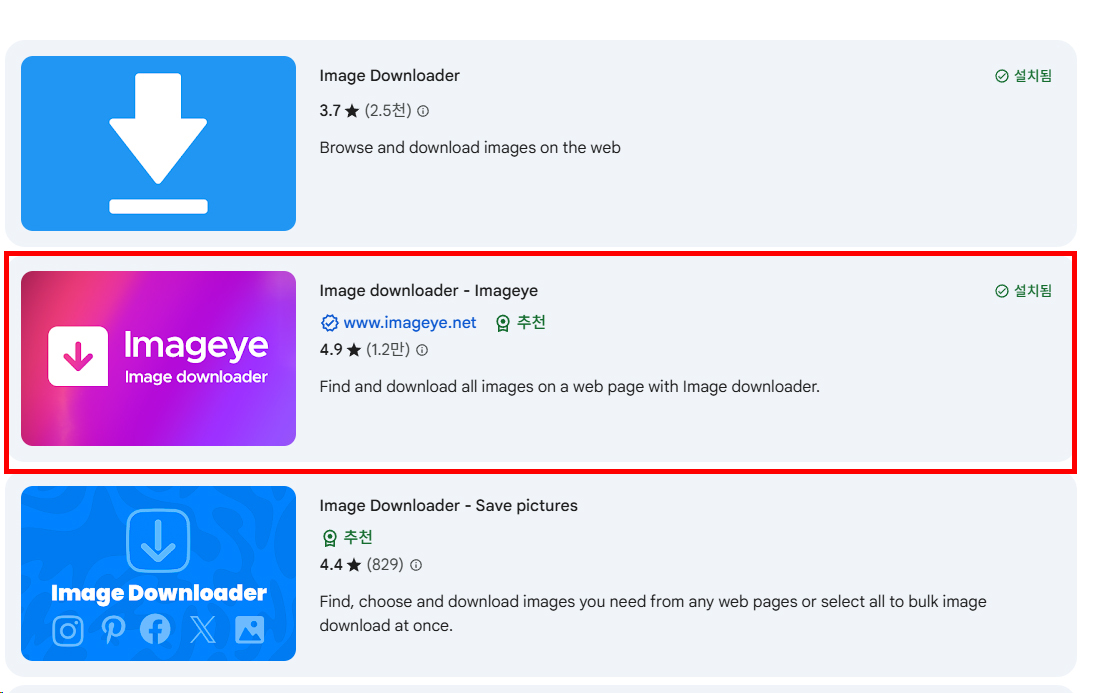
Task: Click the (1.2만) review count
Action: (x=388, y=350)
